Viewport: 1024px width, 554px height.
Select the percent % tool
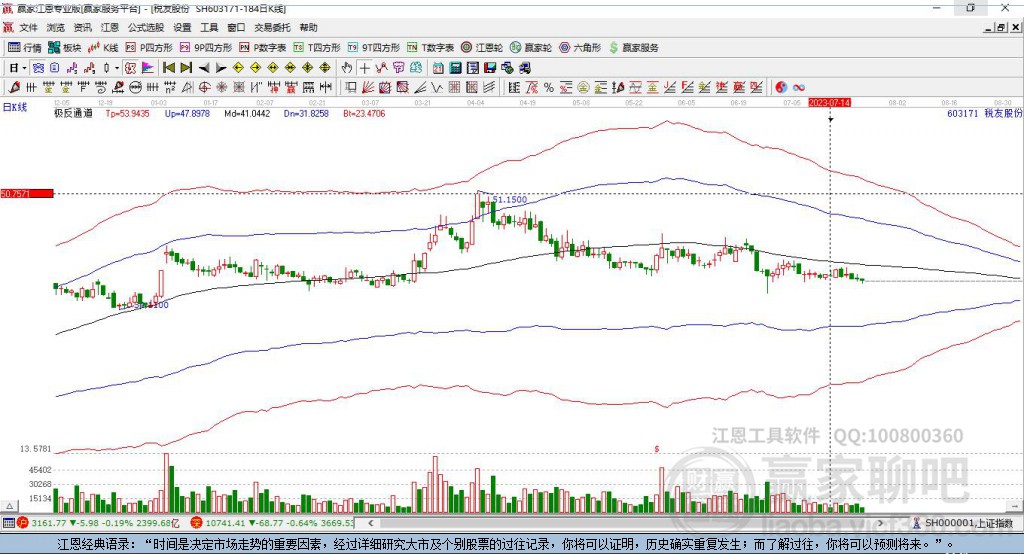pyautogui.click(x=549, y=87)
